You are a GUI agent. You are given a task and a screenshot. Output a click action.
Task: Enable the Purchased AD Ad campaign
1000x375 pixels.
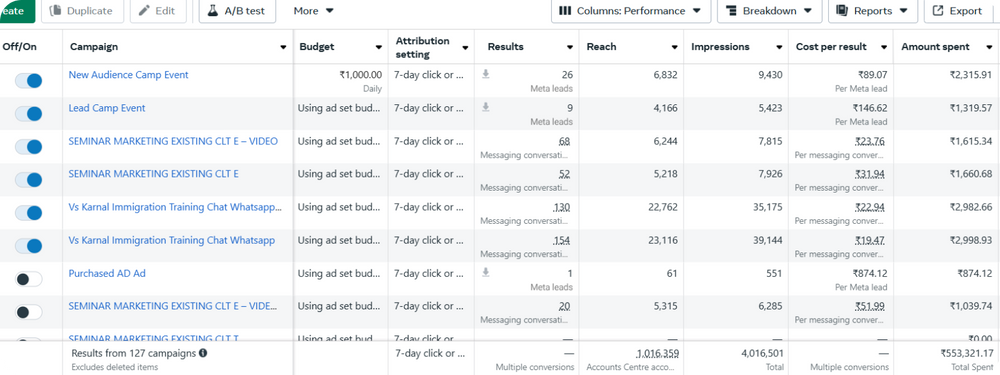pyautogui.click(x=29, y=279)
